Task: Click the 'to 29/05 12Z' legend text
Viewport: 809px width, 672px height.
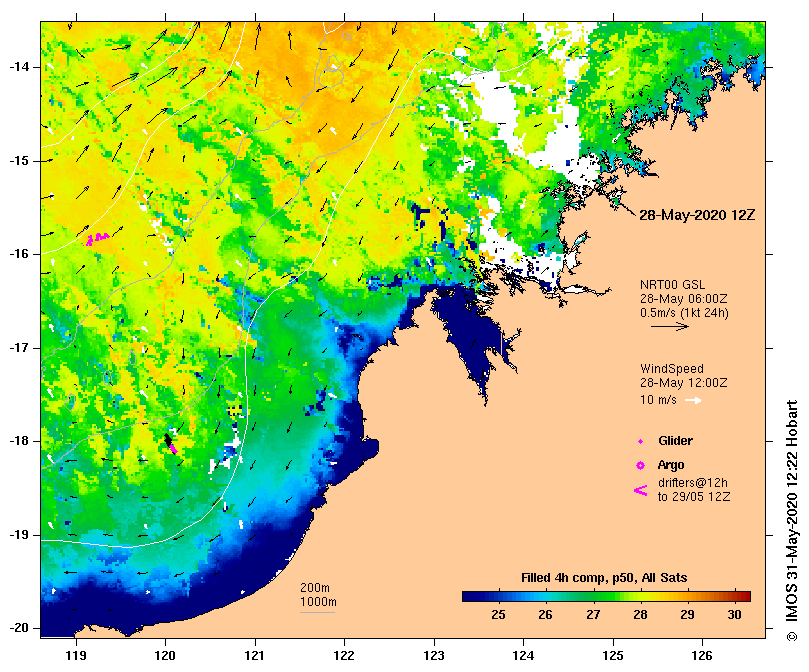Action: [694, 497]
